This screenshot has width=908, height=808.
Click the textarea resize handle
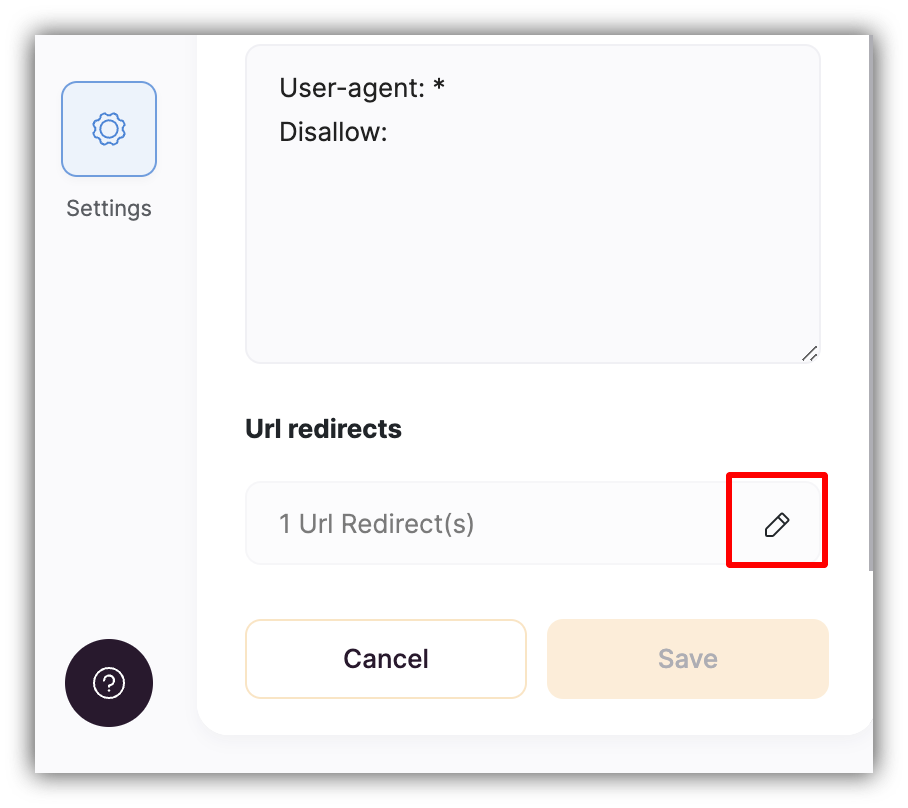(x=811, y=352)
